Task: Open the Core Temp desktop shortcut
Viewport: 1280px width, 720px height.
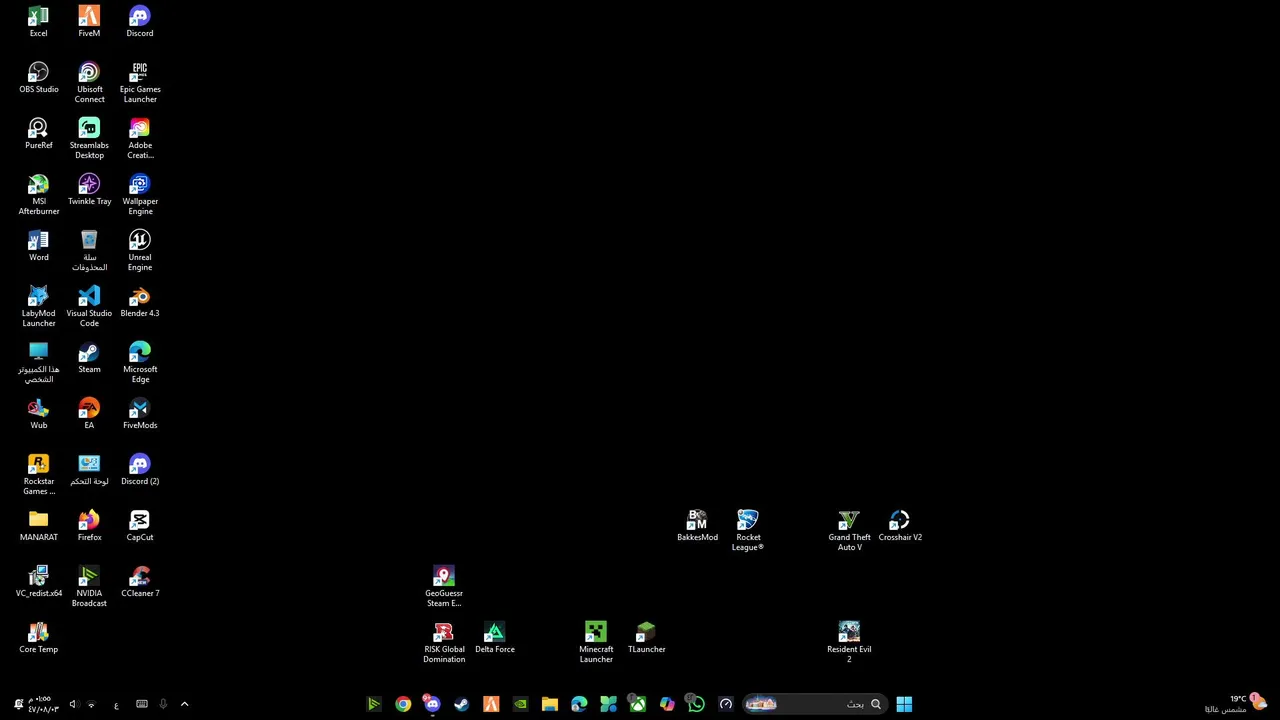Action: (38, 638)
